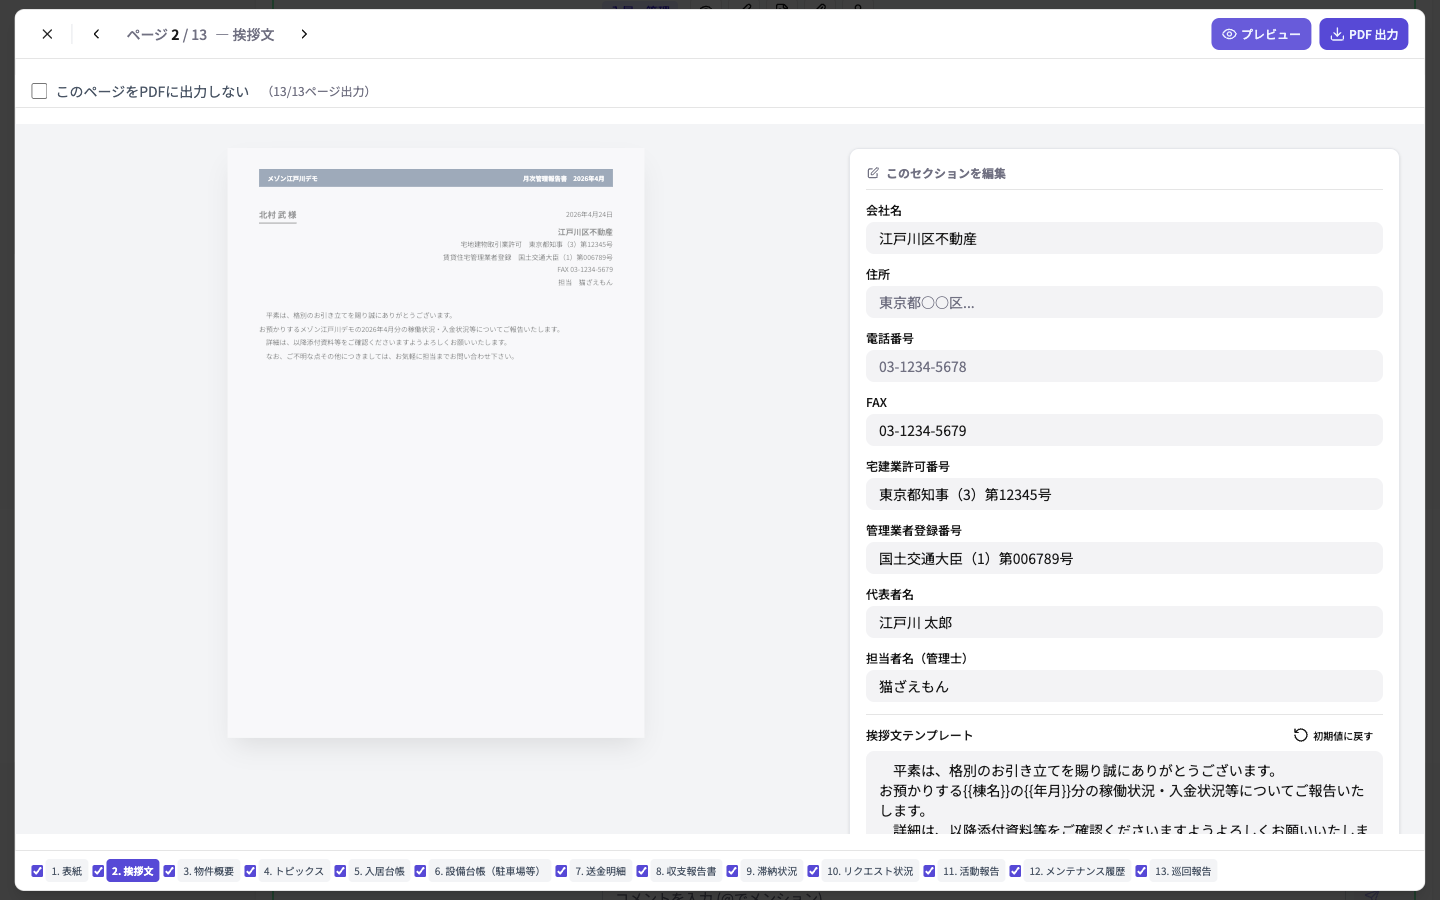Screen dimensions: 1440x900
Task: Switch to the 7. 送金明細 tab
Action: [x=600, y=871]
